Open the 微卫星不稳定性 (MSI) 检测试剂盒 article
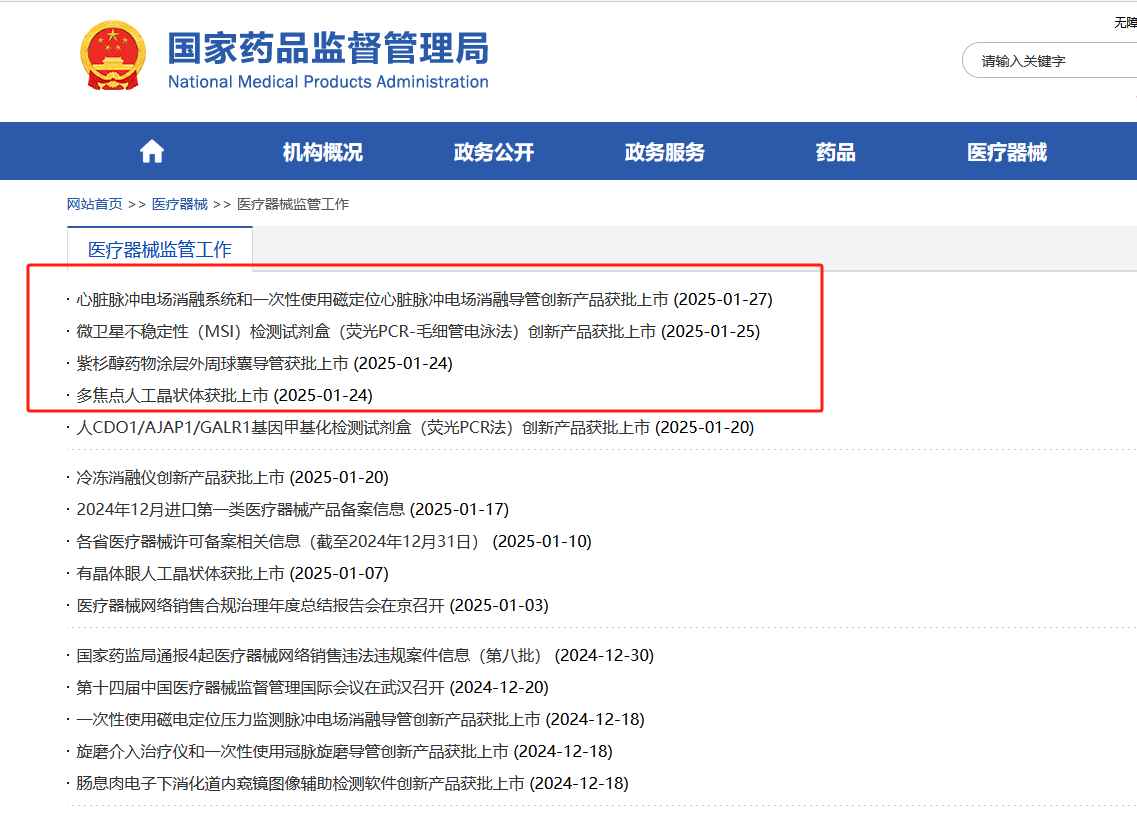This screenshot has width=1137, height=816. [418, 331]
